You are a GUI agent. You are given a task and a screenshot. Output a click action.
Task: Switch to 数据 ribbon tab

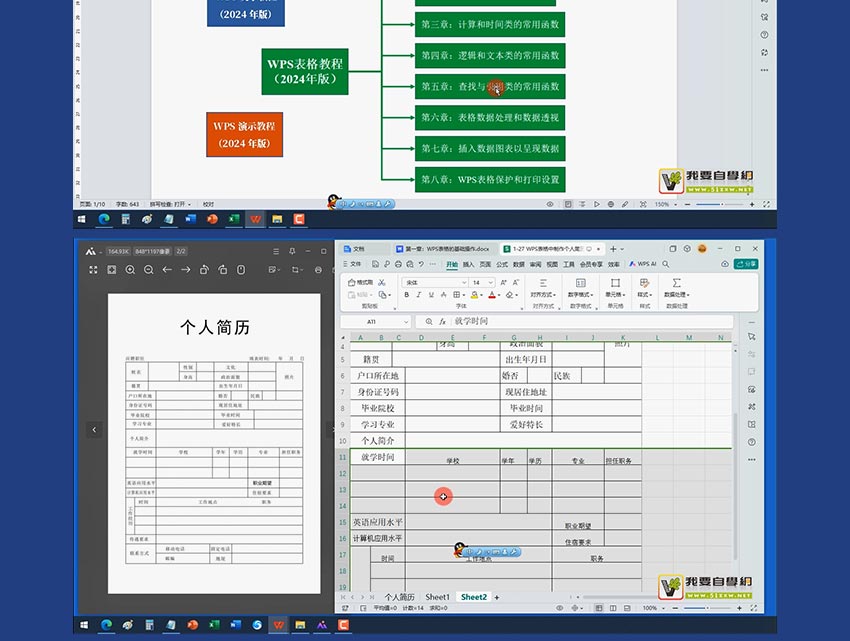[x=519, y=264]
